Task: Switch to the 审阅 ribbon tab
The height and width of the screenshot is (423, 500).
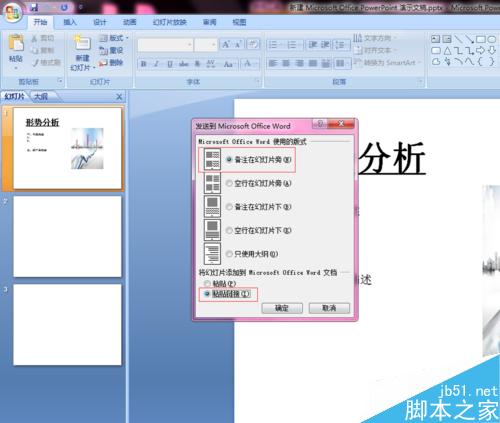Action: (x=210, y=22)
